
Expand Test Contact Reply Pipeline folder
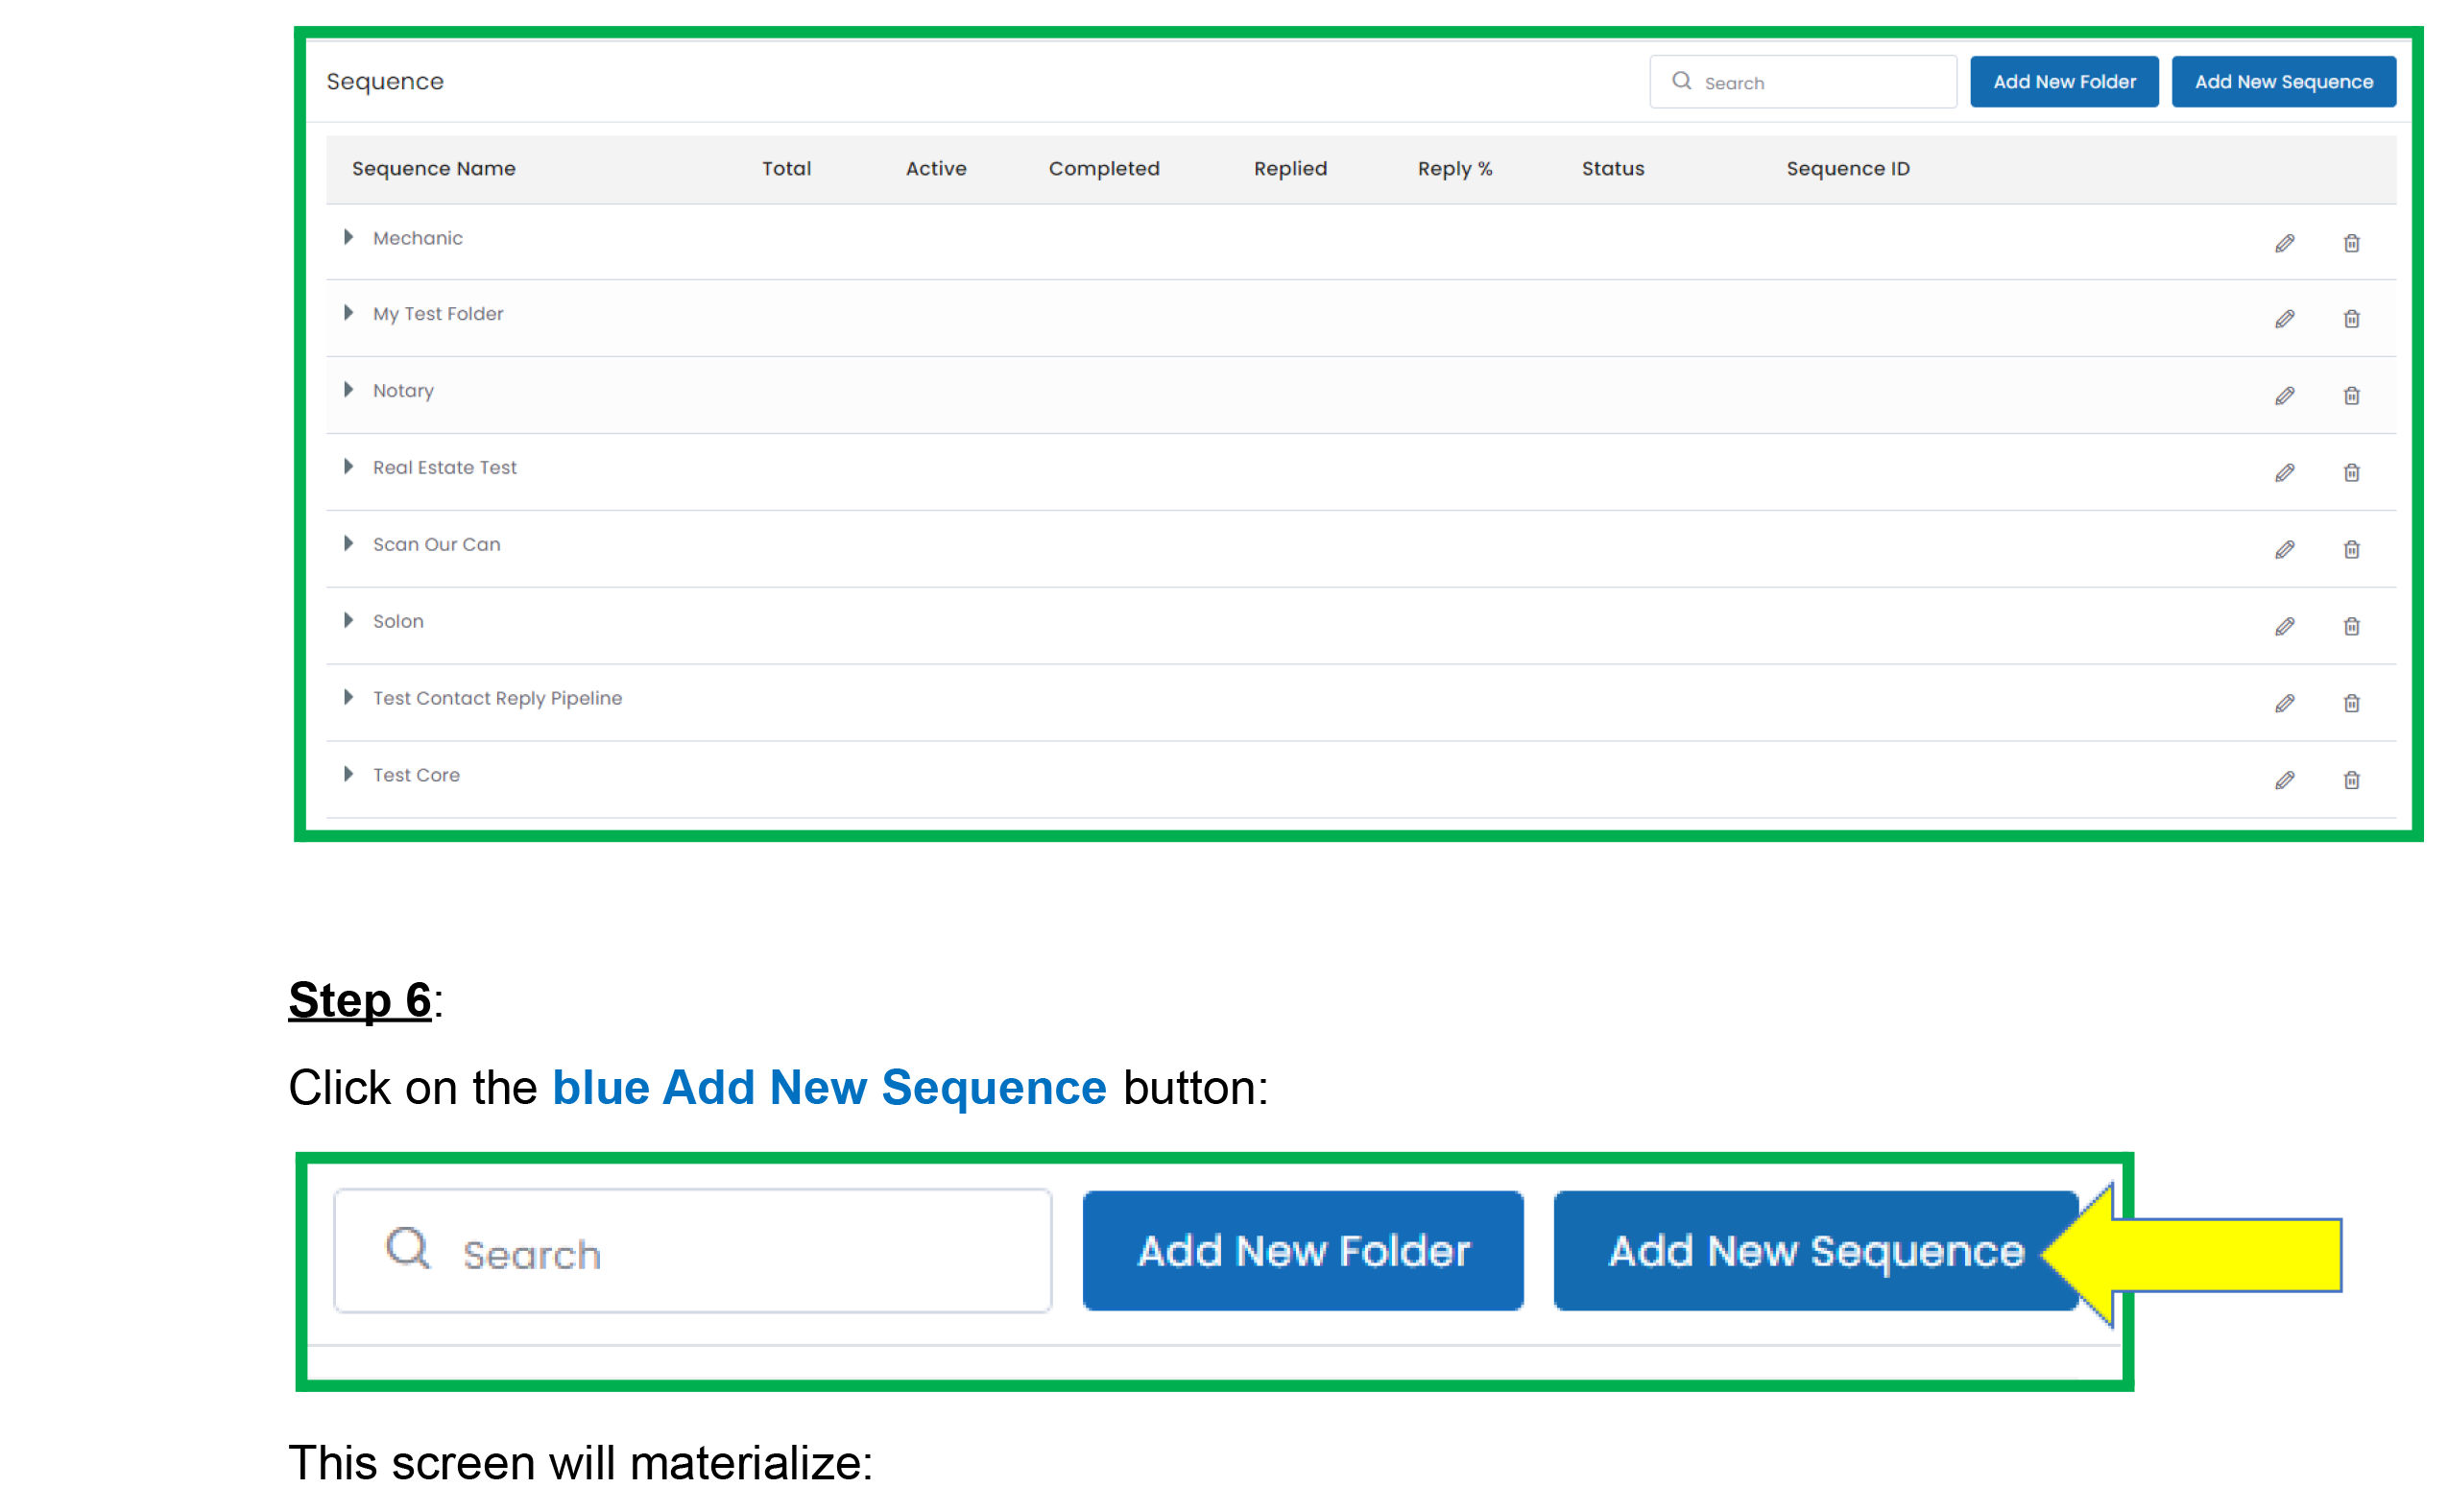point(348,697)
